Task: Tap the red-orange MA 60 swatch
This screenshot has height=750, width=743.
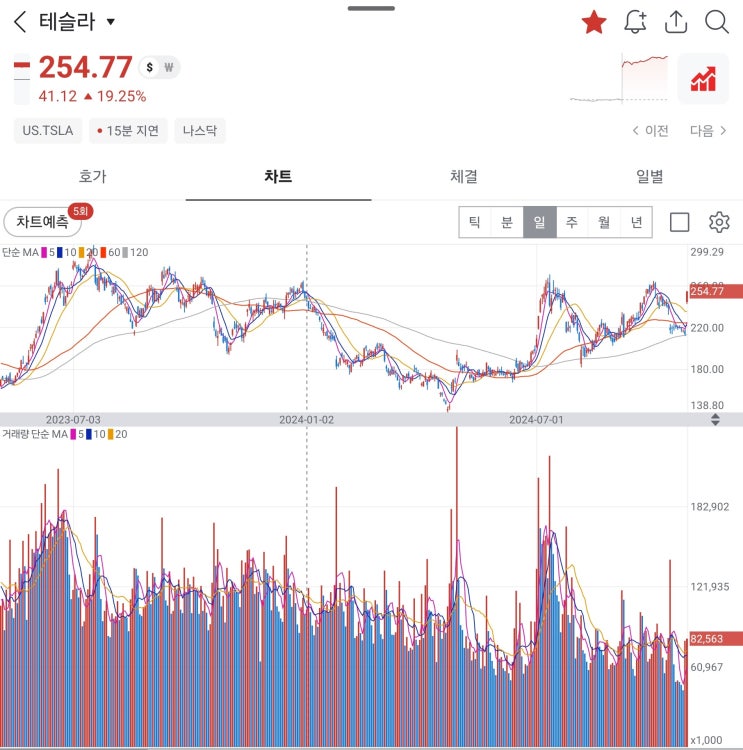Action: tap(103, 252)
